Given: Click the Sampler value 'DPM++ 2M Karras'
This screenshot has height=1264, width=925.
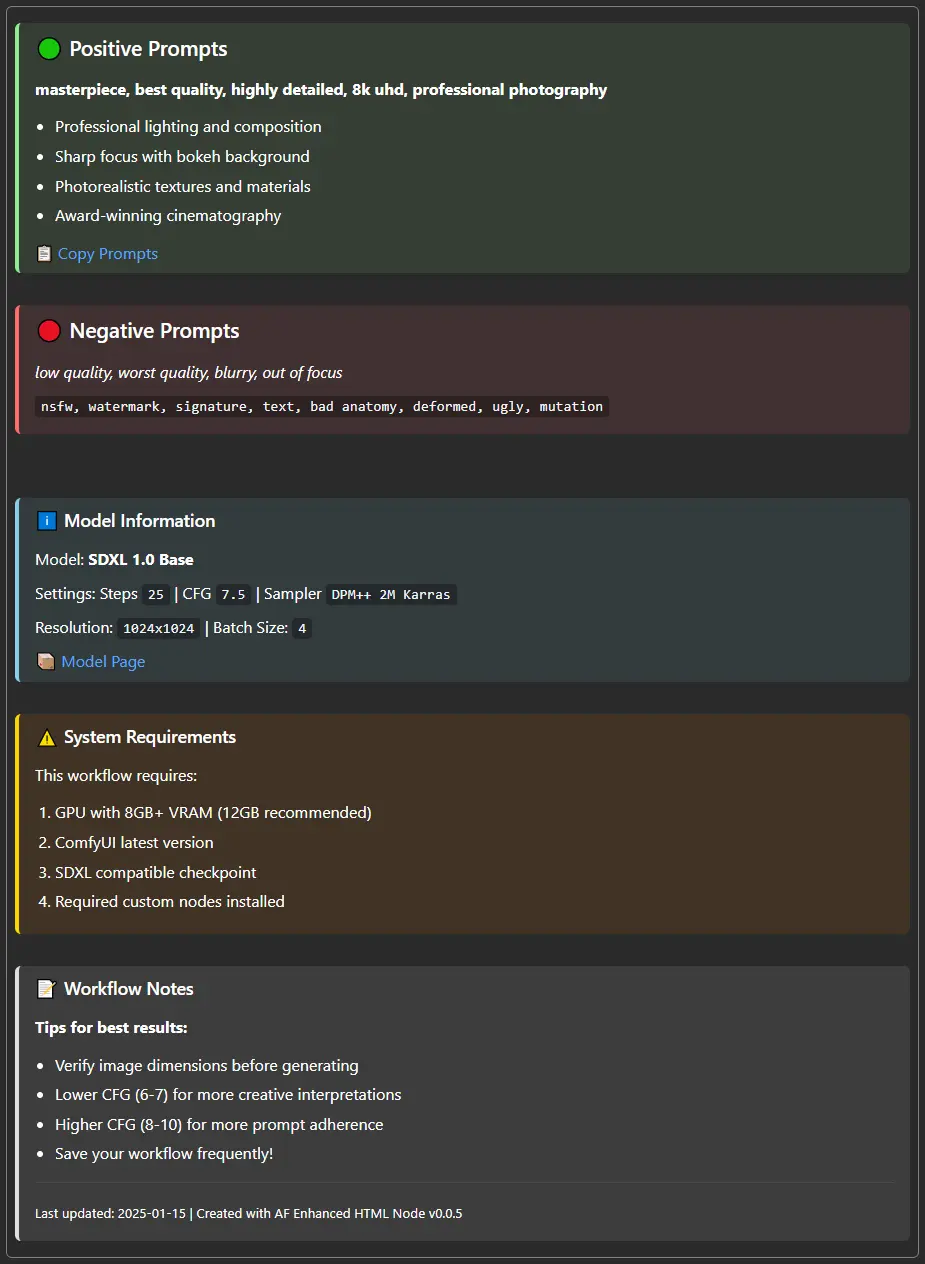Looking at the screenshot, I should pos(391,594).
